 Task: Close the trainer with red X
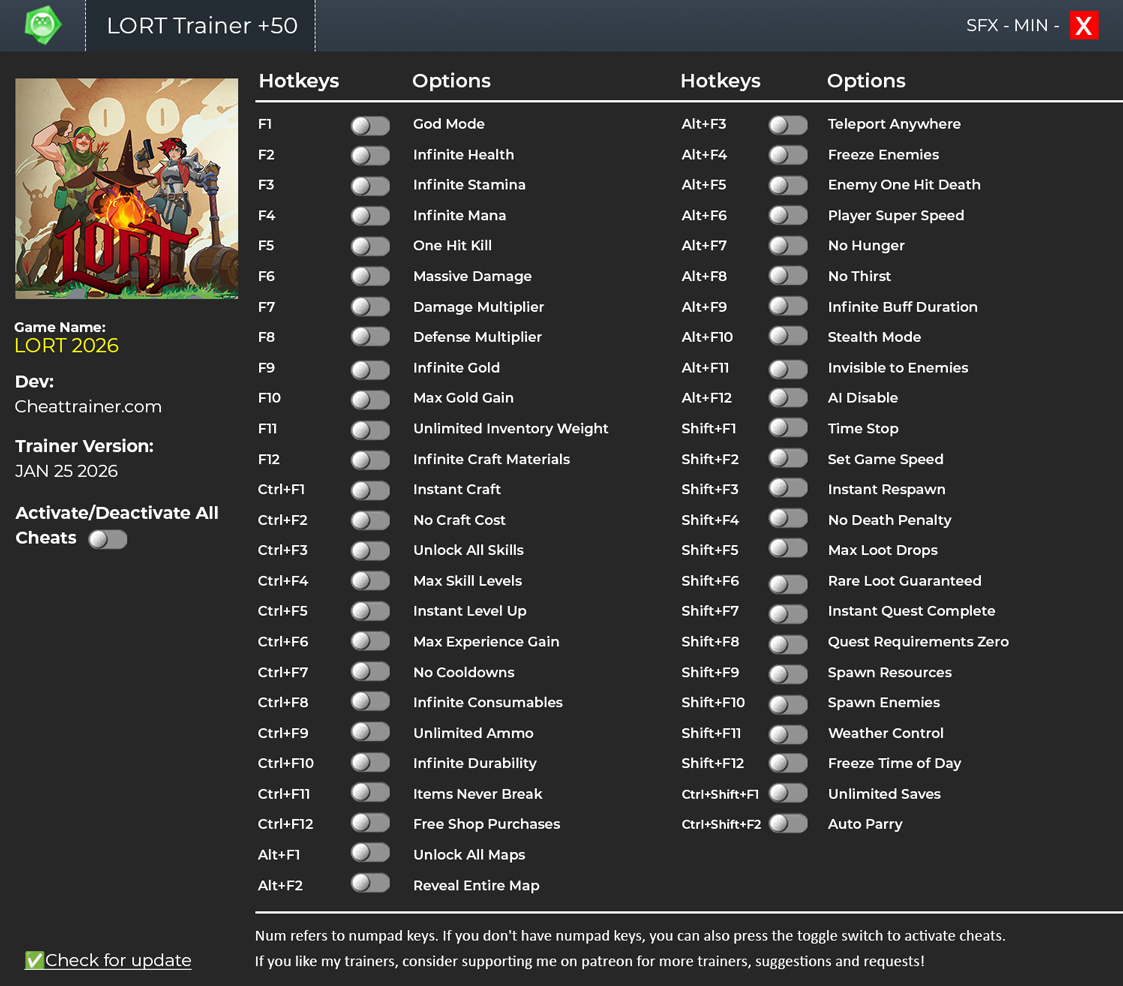point(1083,26)
